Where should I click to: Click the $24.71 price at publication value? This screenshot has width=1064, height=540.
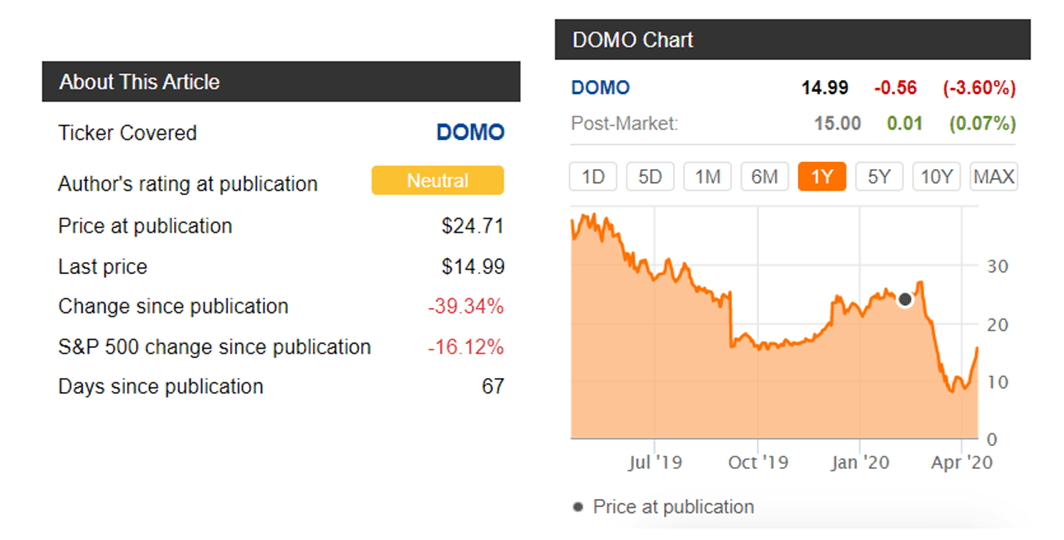473,226
